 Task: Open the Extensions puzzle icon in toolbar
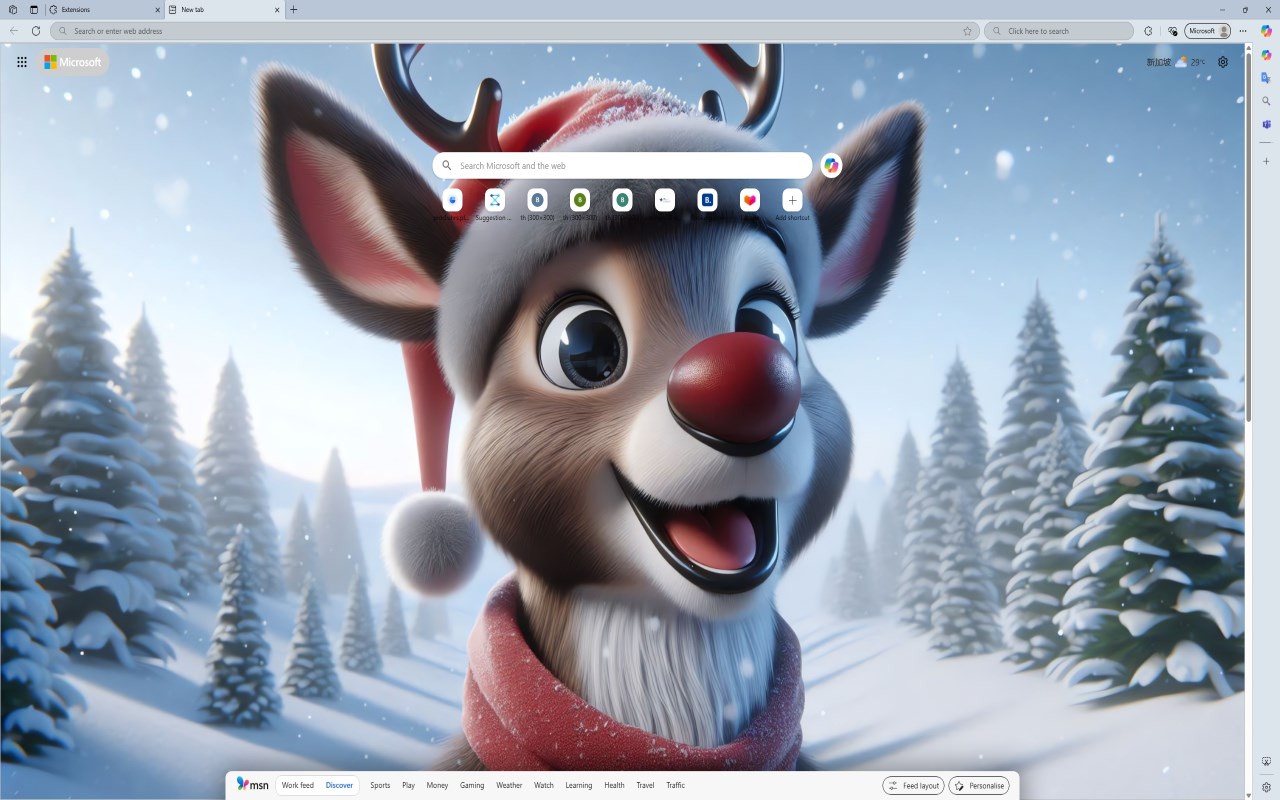point(1148,31)
